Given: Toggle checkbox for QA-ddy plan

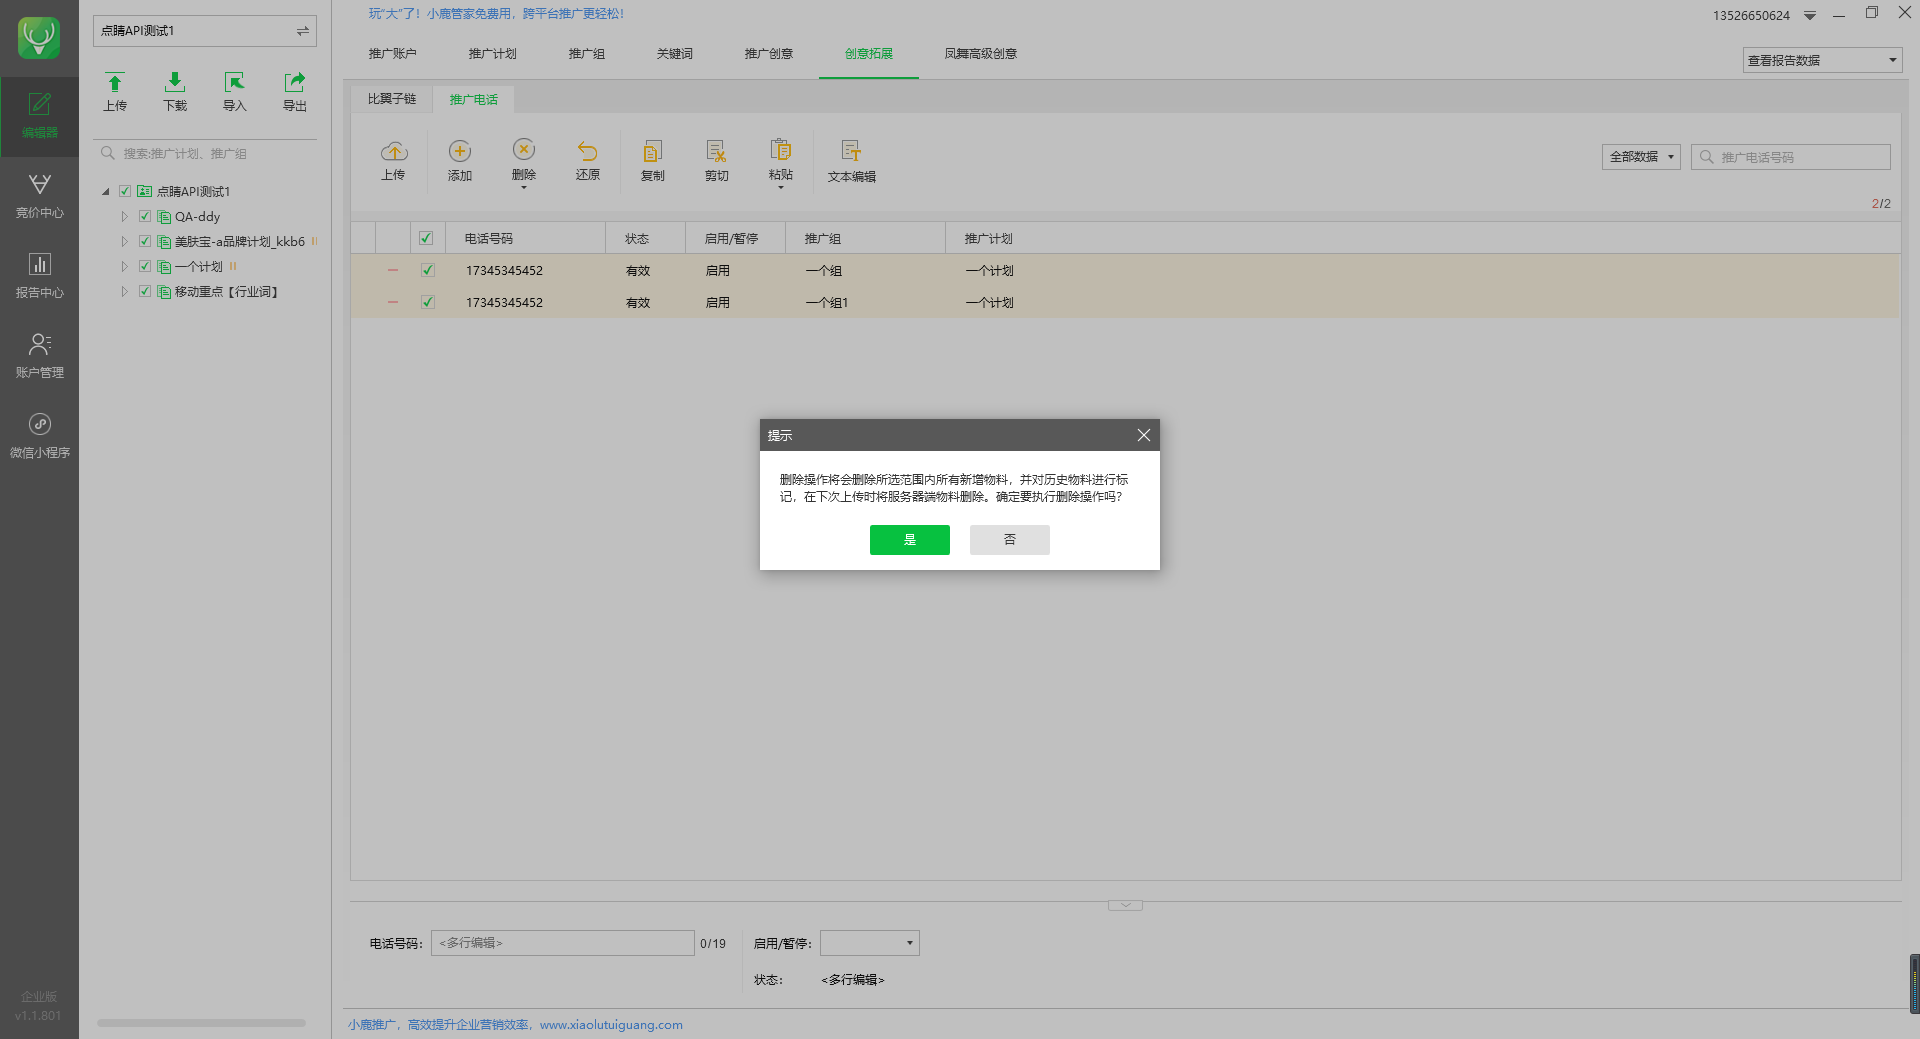Looking at the screenshot, I should click(145, 216).
